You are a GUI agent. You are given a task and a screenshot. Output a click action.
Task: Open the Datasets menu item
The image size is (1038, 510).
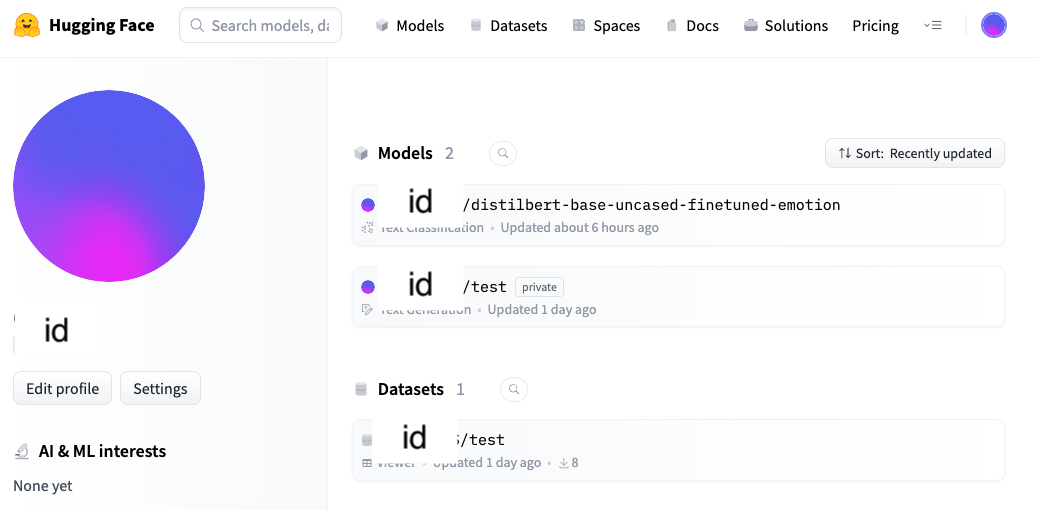pyautogui.click(x=518, y=26)
